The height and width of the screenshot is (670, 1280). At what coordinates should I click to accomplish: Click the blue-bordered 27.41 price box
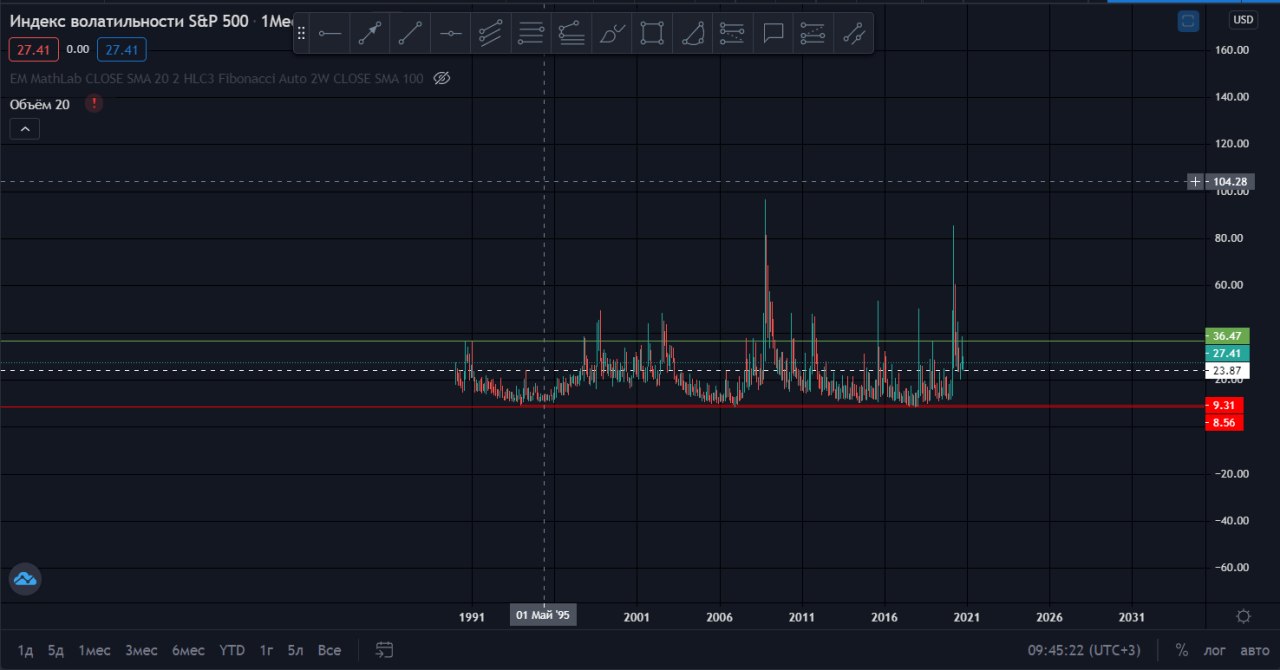pos(122,49)
